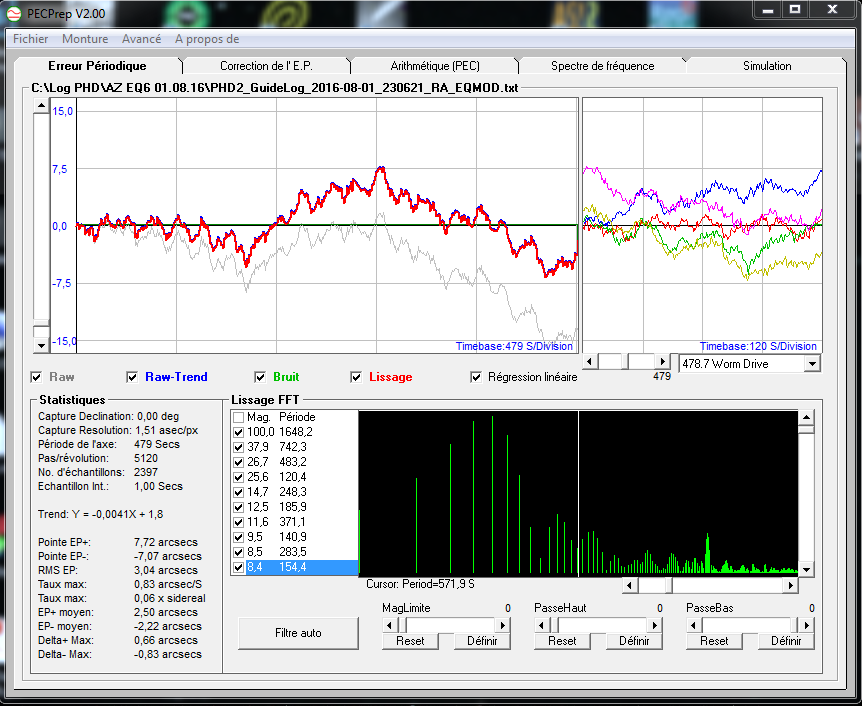This screenshot has width=862, height=706.
Task: Switch to the Erreur Périodique tab
Action: pos(97,66)
